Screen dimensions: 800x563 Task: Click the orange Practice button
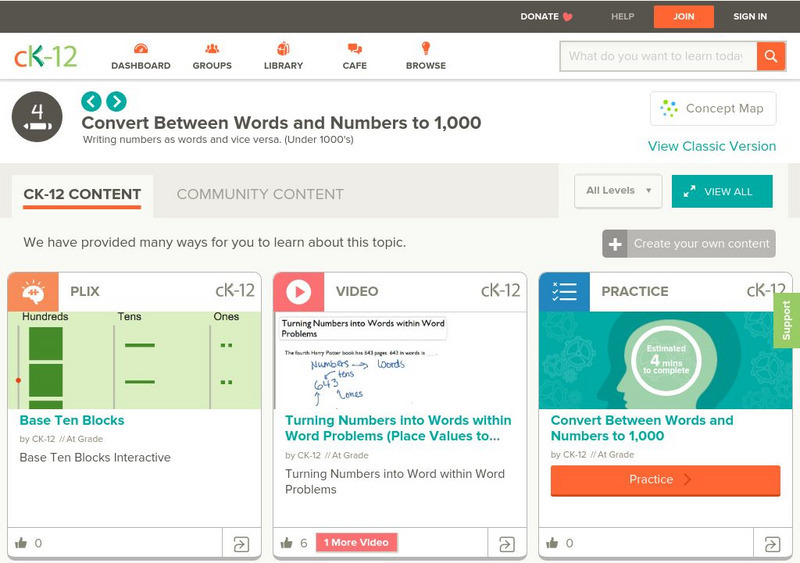[x=665, y=480]
